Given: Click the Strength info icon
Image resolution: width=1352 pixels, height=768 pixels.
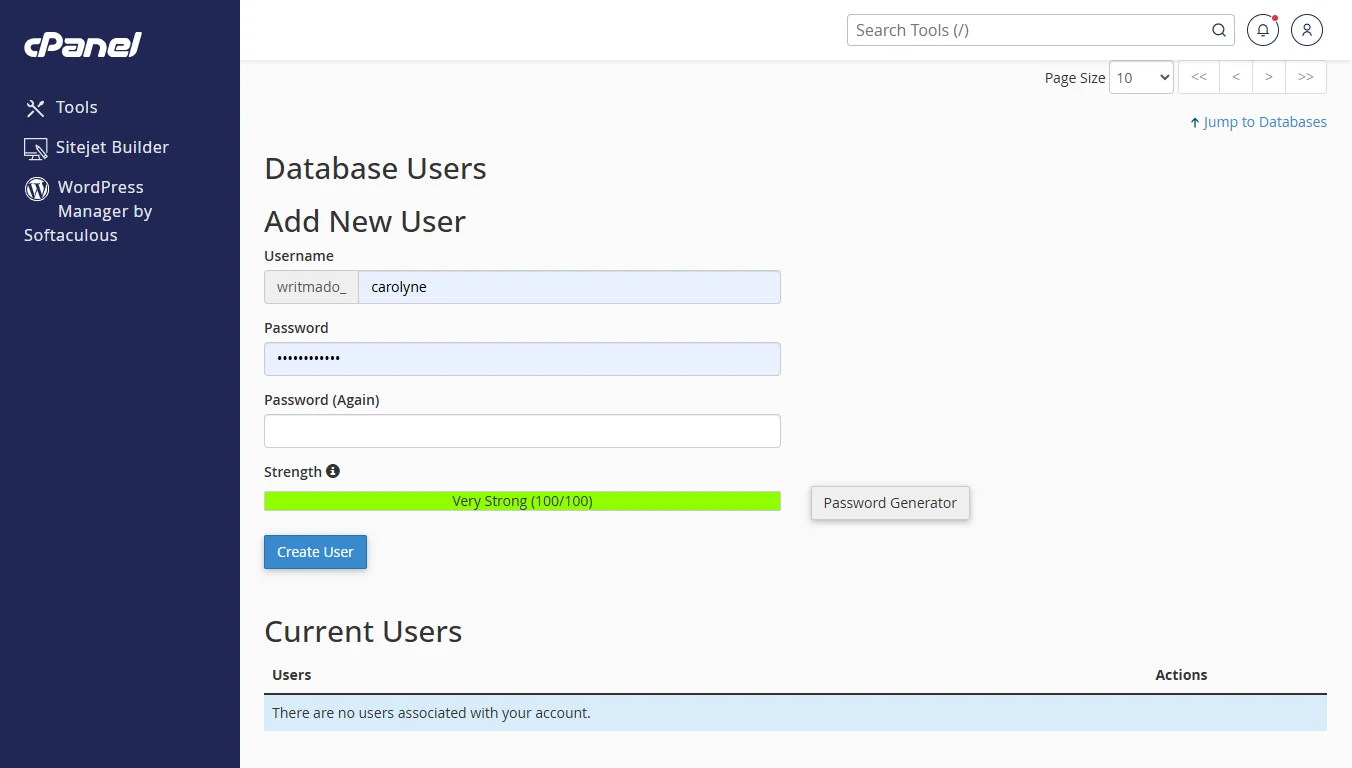Looking at the screenshot, I should point(333,471).
